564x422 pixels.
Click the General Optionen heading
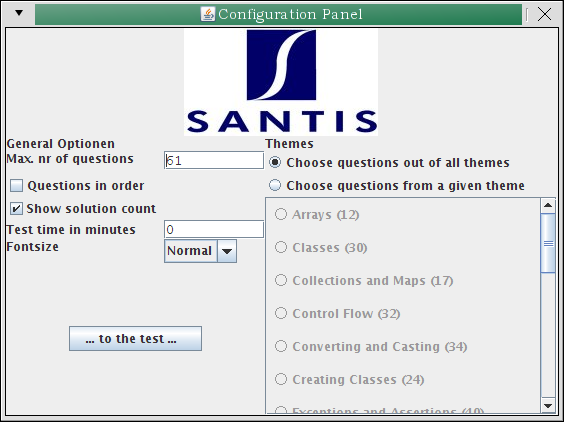(60, 144)
